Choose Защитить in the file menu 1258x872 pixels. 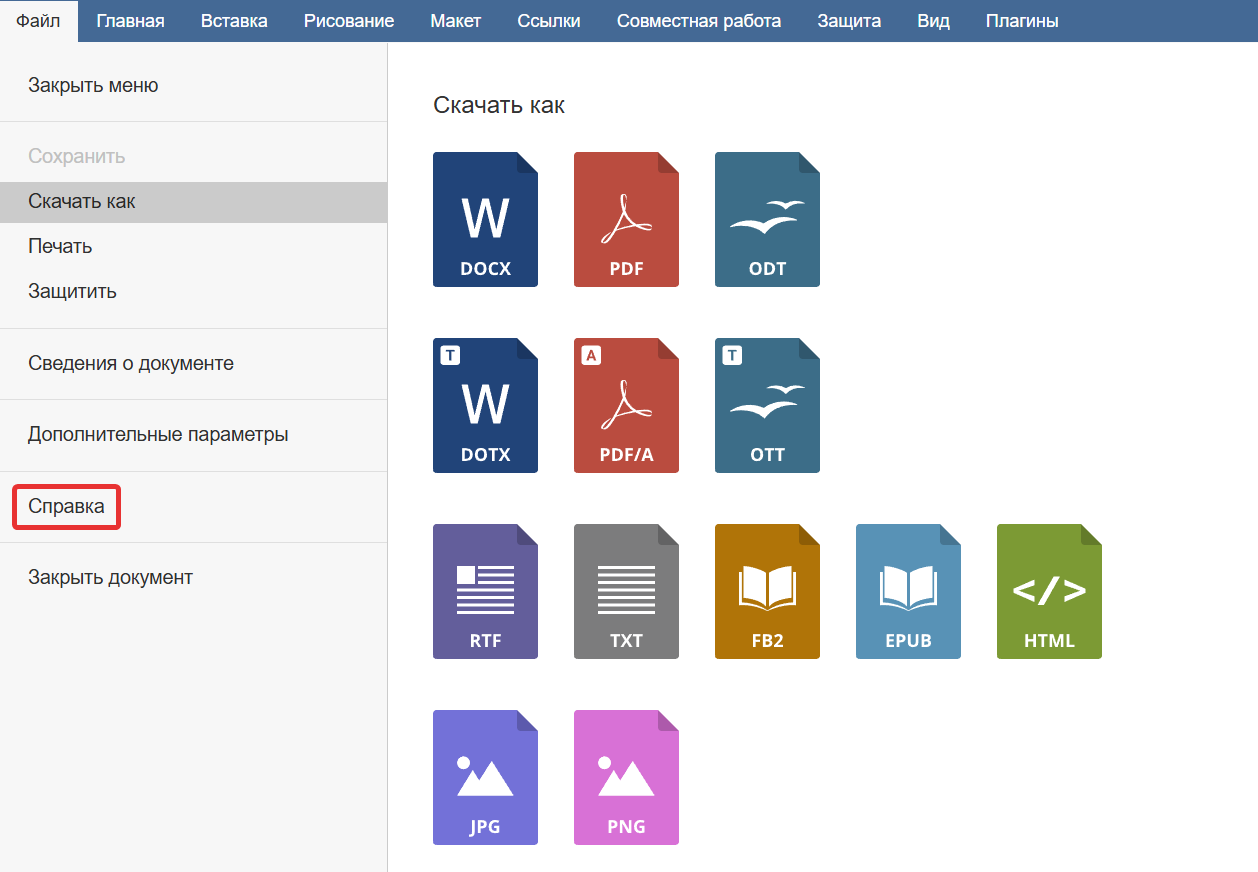click(193, 292)
